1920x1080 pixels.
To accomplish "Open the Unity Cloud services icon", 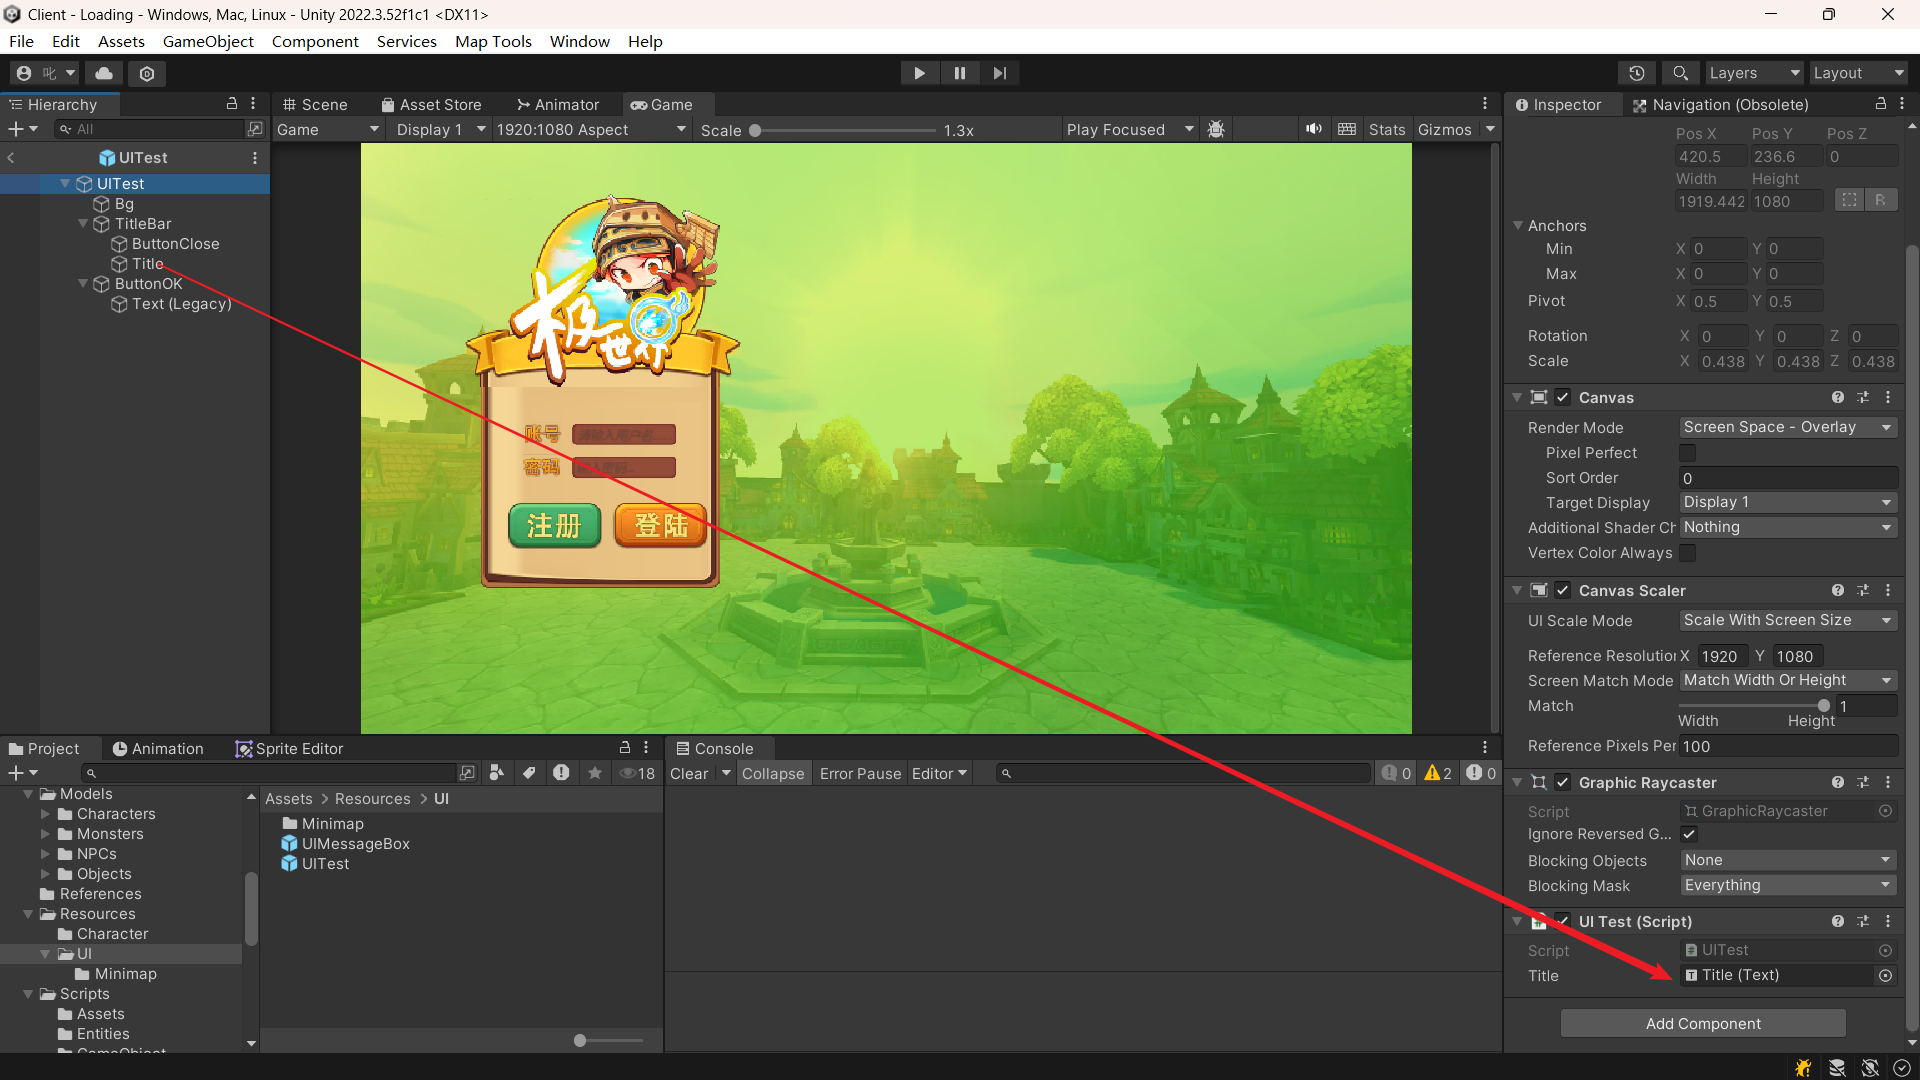I will tap(104, 73).
